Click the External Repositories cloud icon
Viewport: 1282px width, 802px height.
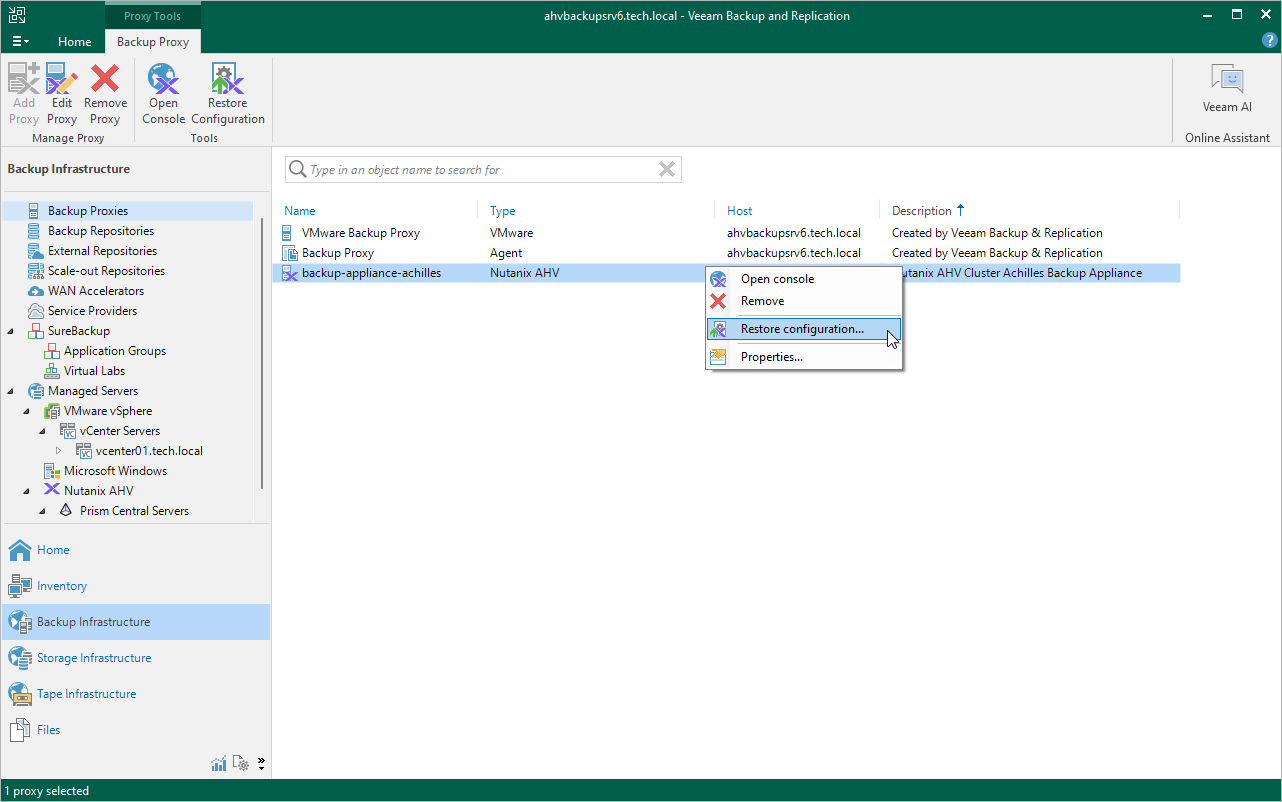tap(34, 251)
